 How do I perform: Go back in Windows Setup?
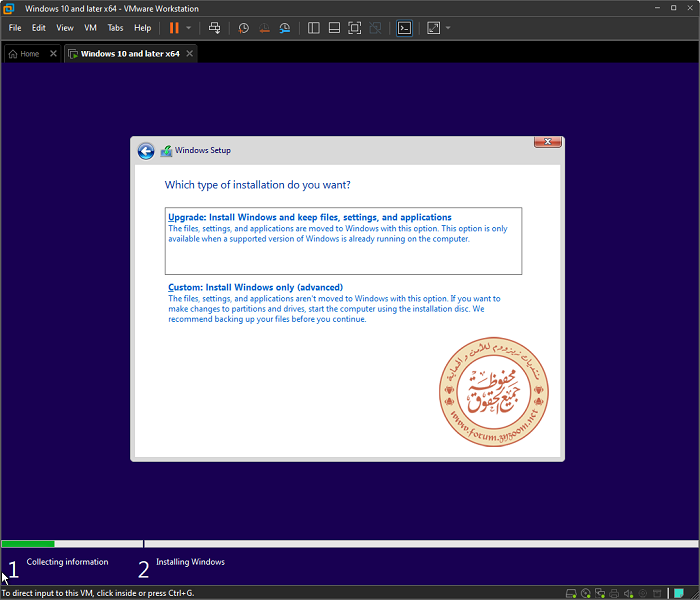pyautogui.click(x=146, y=151)
